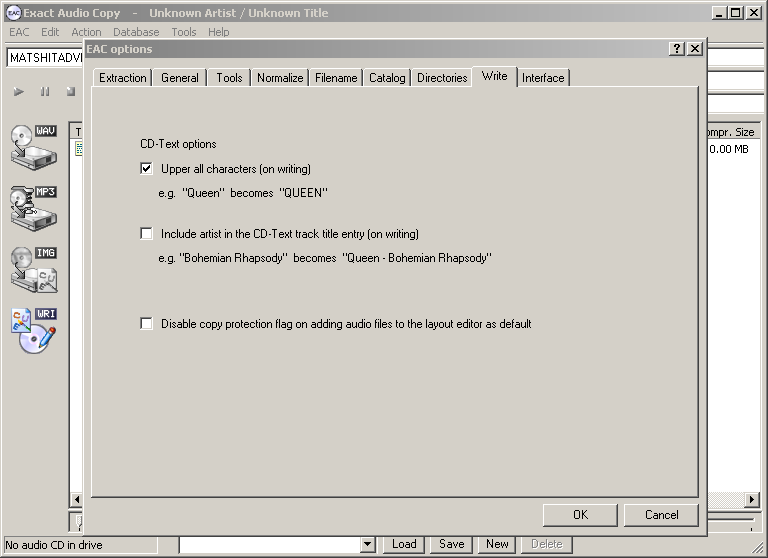The height and width of the screenshot is (558, 768).
Task: Click the Compr. Size column header
Action: tap(733, 132)
